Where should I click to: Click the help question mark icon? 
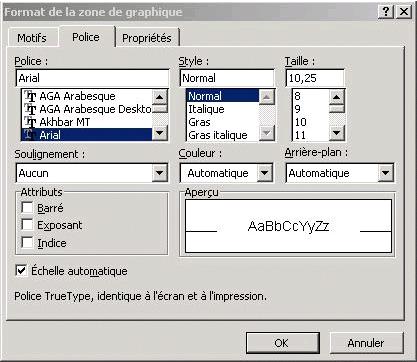pyautogui.click(x=386, y=12)
